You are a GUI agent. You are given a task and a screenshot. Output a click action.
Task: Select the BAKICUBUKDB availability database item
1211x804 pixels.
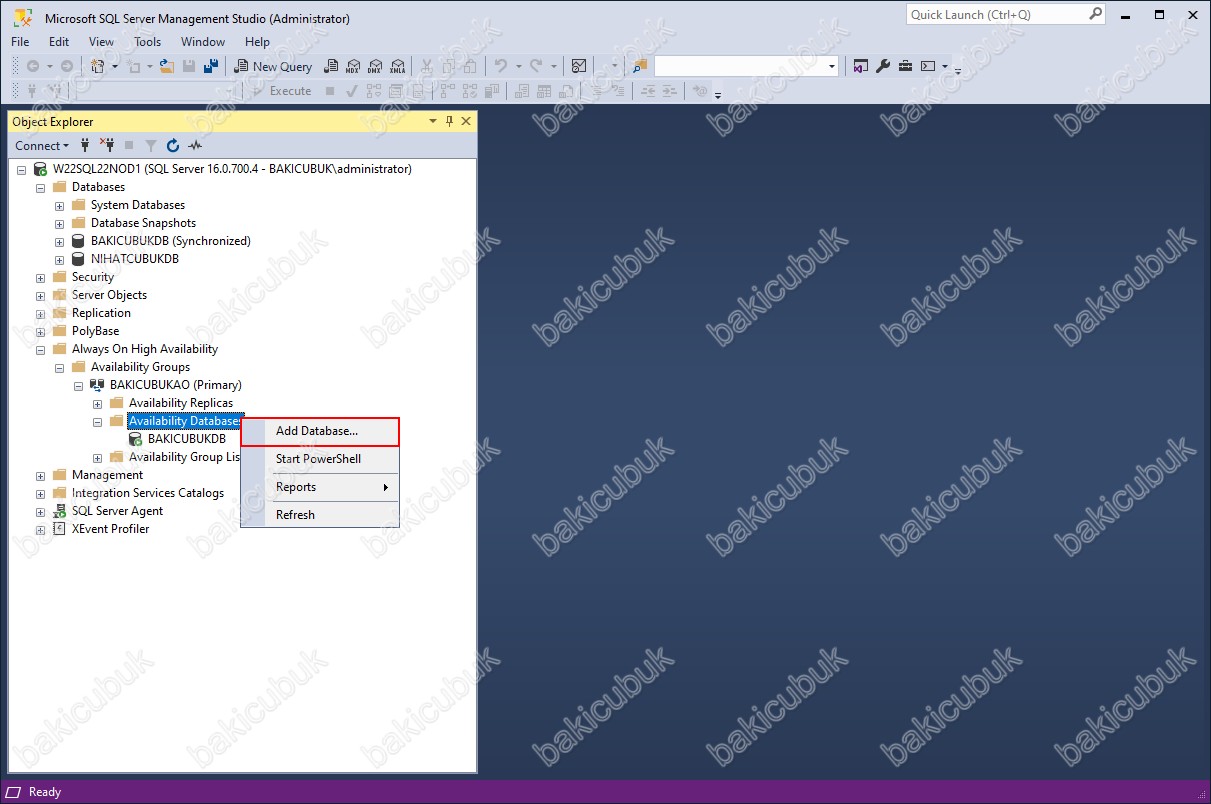186,439
